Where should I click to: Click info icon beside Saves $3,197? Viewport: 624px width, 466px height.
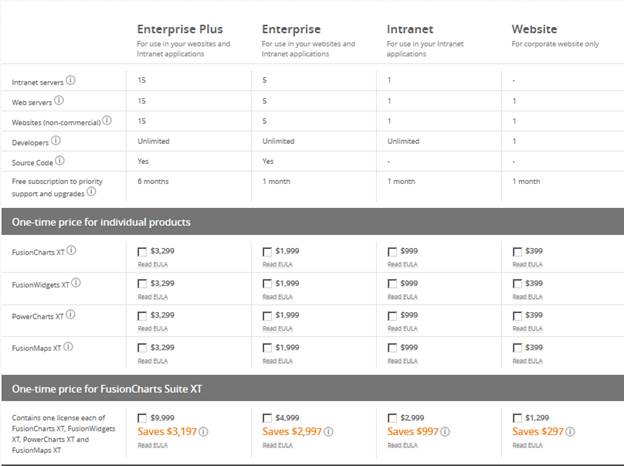pos(203,432)
